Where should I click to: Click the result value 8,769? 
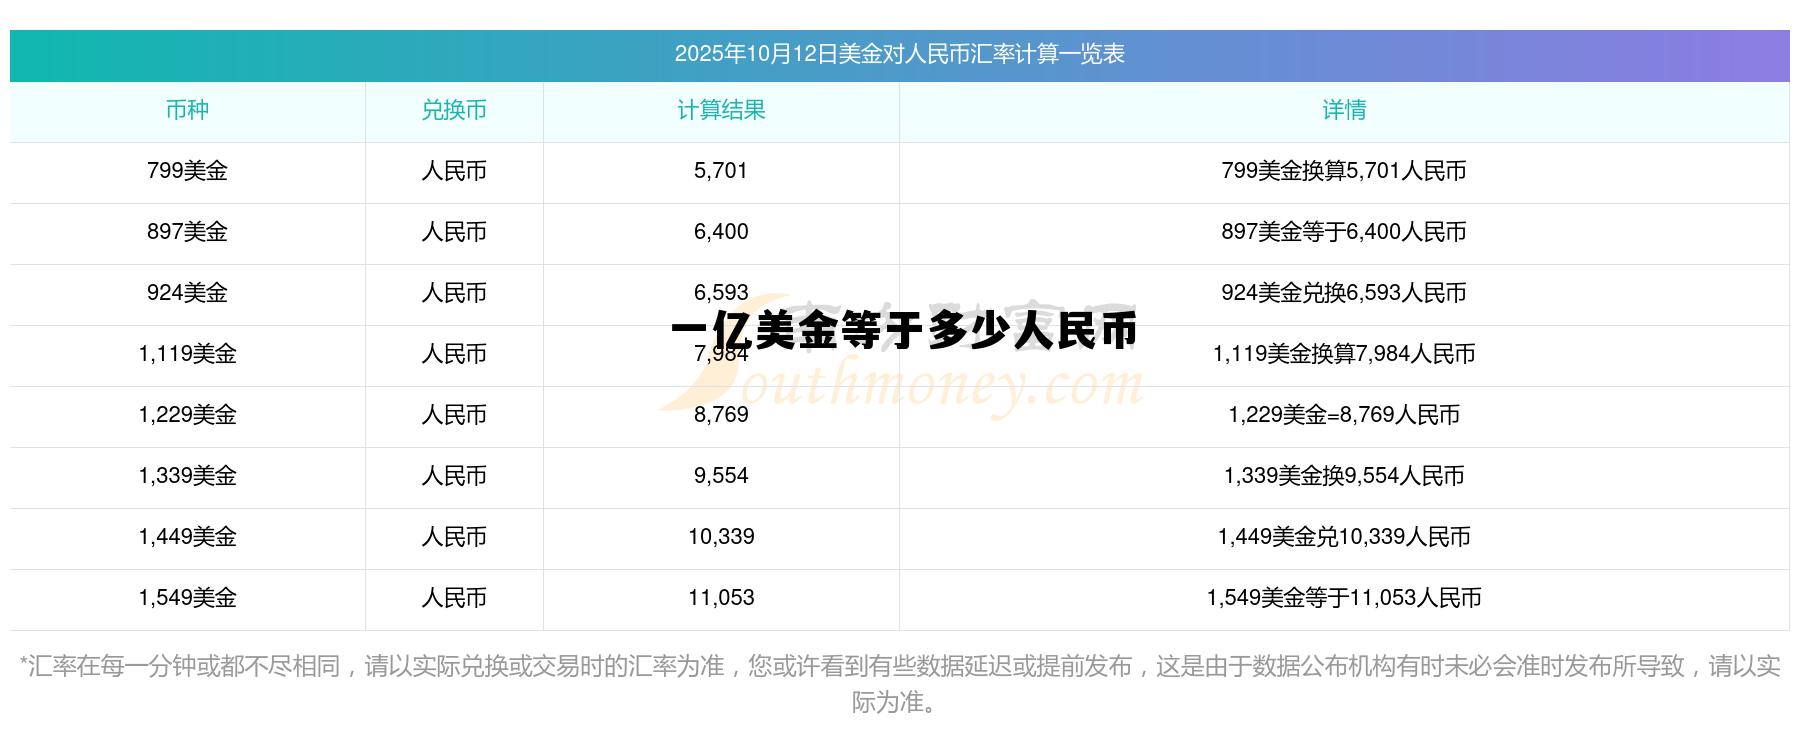point(721,415)
